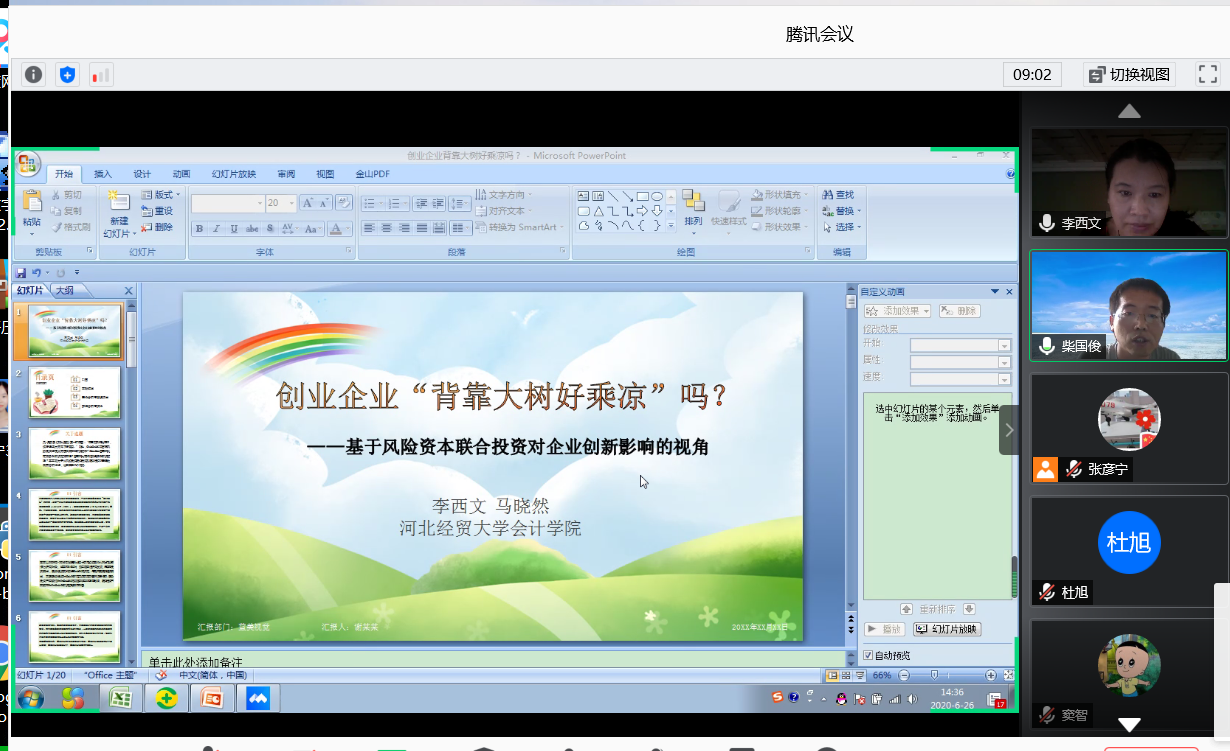Viewport: 1230px width, 751px height.
Task: Open the network signal status icon
Action: point(101,74)
